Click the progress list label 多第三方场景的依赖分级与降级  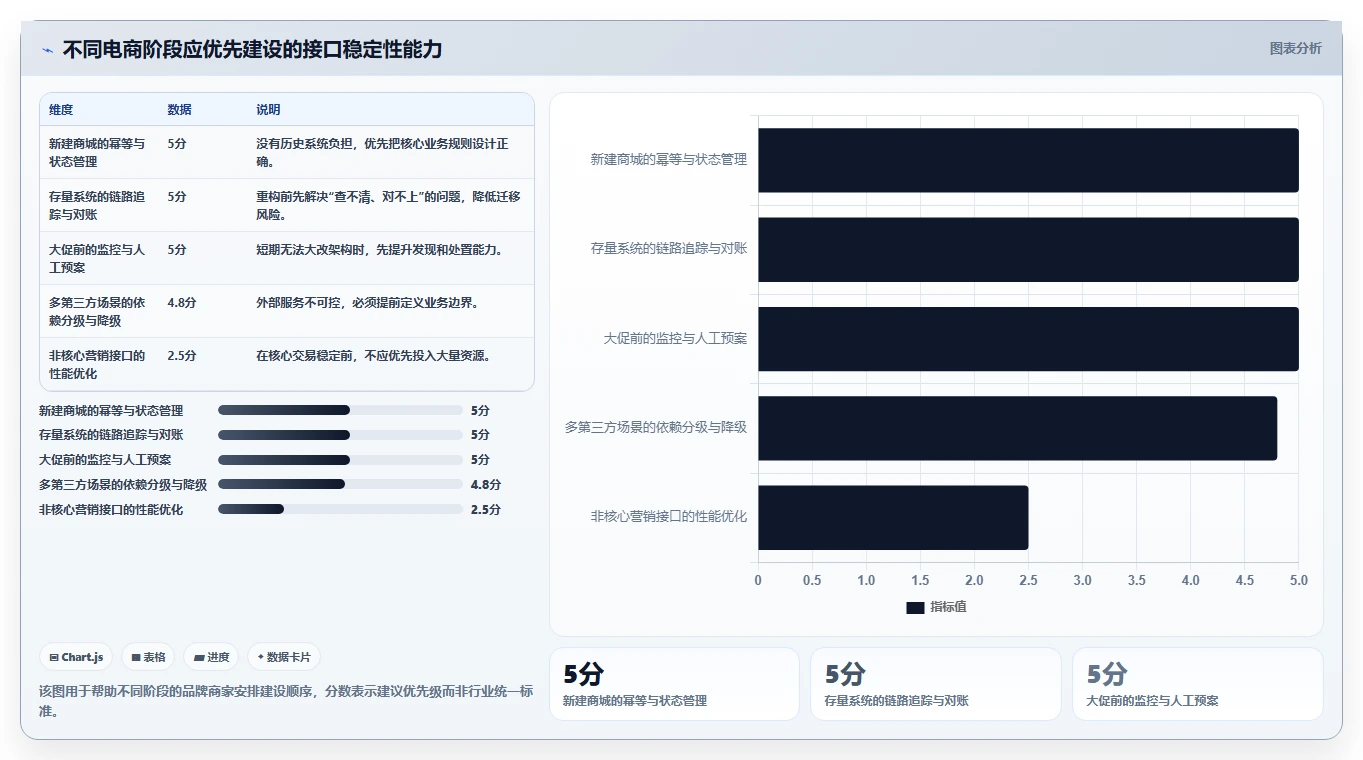pos(123,484)
